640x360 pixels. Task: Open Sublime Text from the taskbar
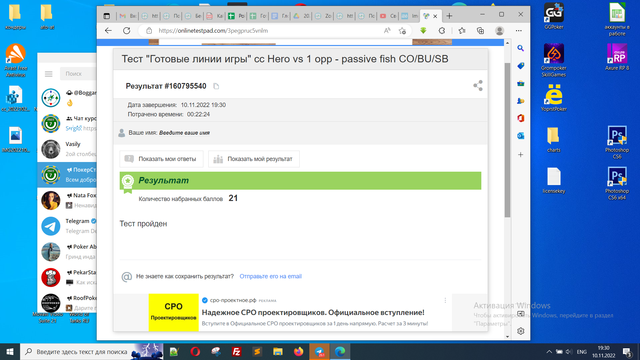257,351
